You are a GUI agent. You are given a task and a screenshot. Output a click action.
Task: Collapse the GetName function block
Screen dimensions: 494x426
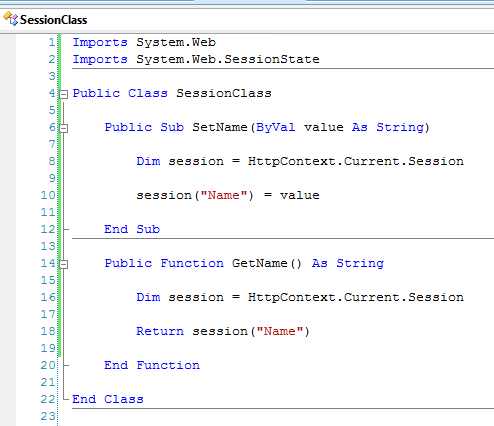(x=64, y=264)
